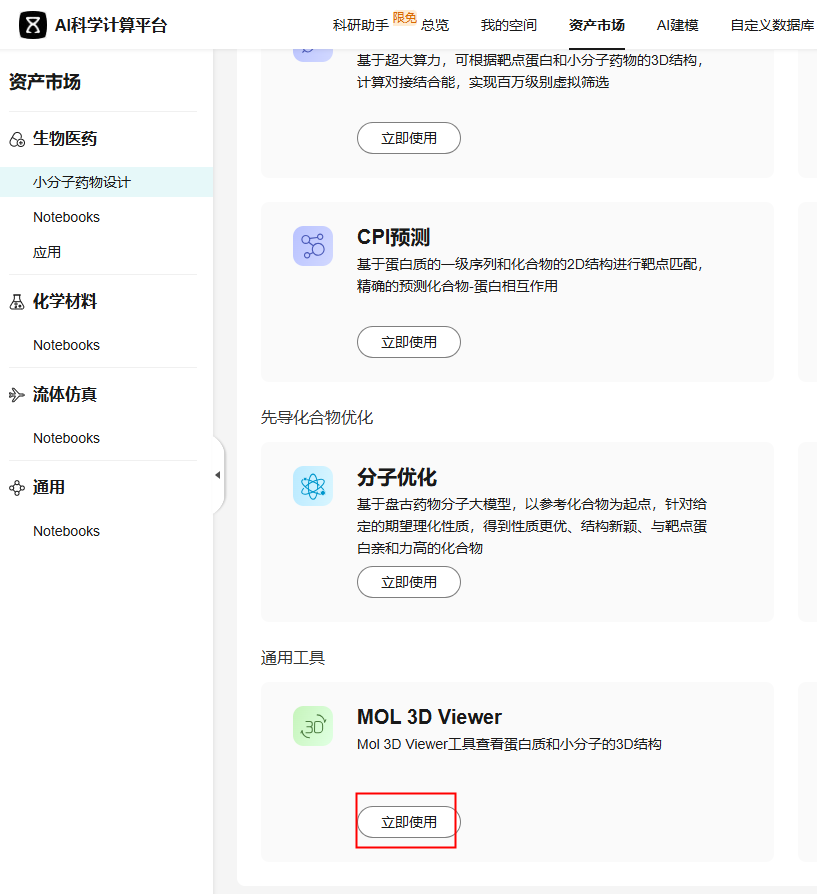Click 立即使用 for MOL 3D Viewer
The height and width of the screenshot is (894, 817).
coord(408,822)
